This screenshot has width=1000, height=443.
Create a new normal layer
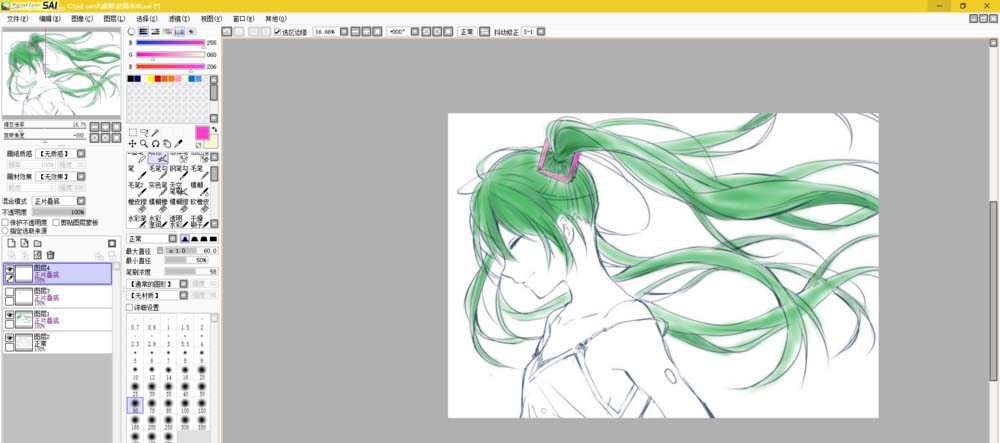11,243
